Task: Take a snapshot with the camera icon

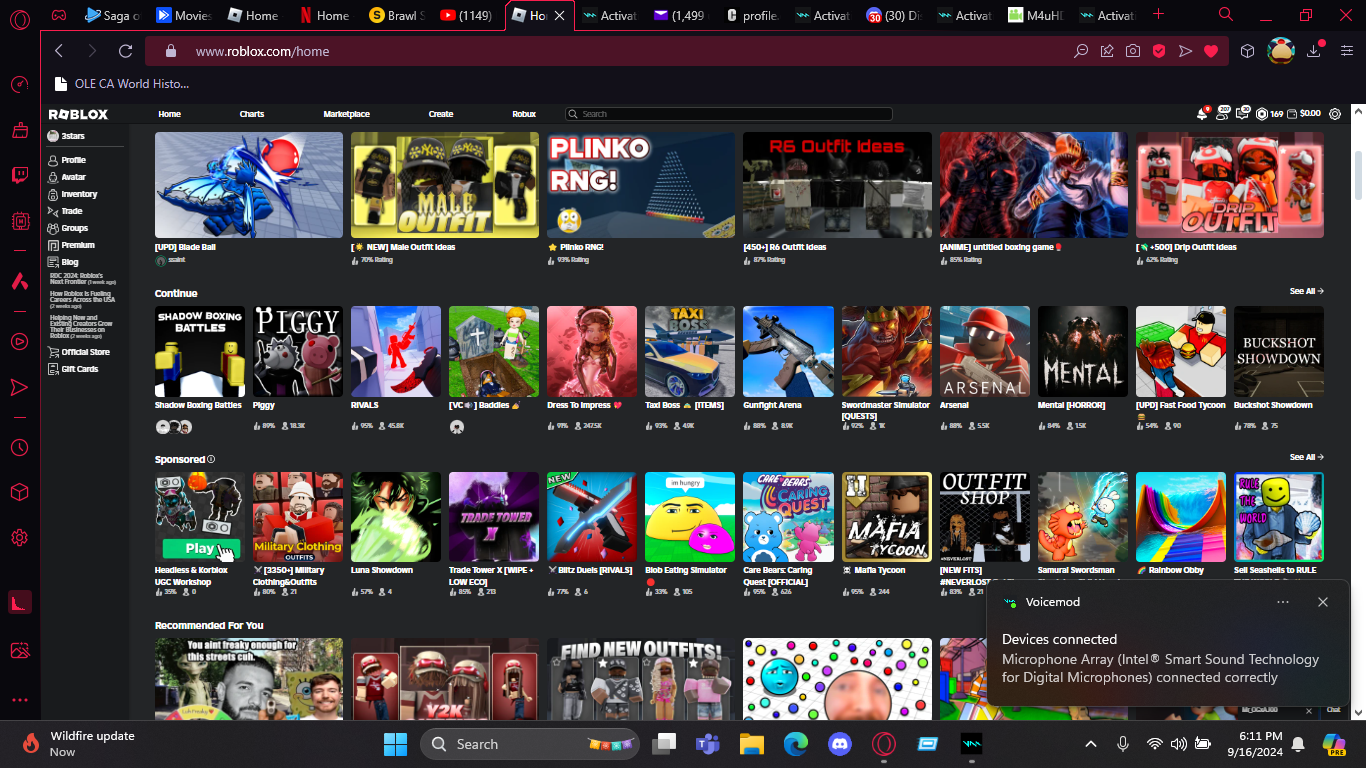Action: click(x=1133, y=51)
